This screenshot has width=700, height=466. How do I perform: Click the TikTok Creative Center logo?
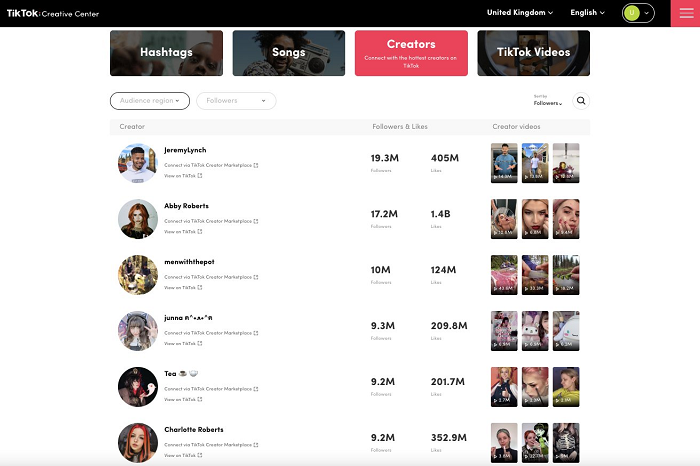[53, 13]
